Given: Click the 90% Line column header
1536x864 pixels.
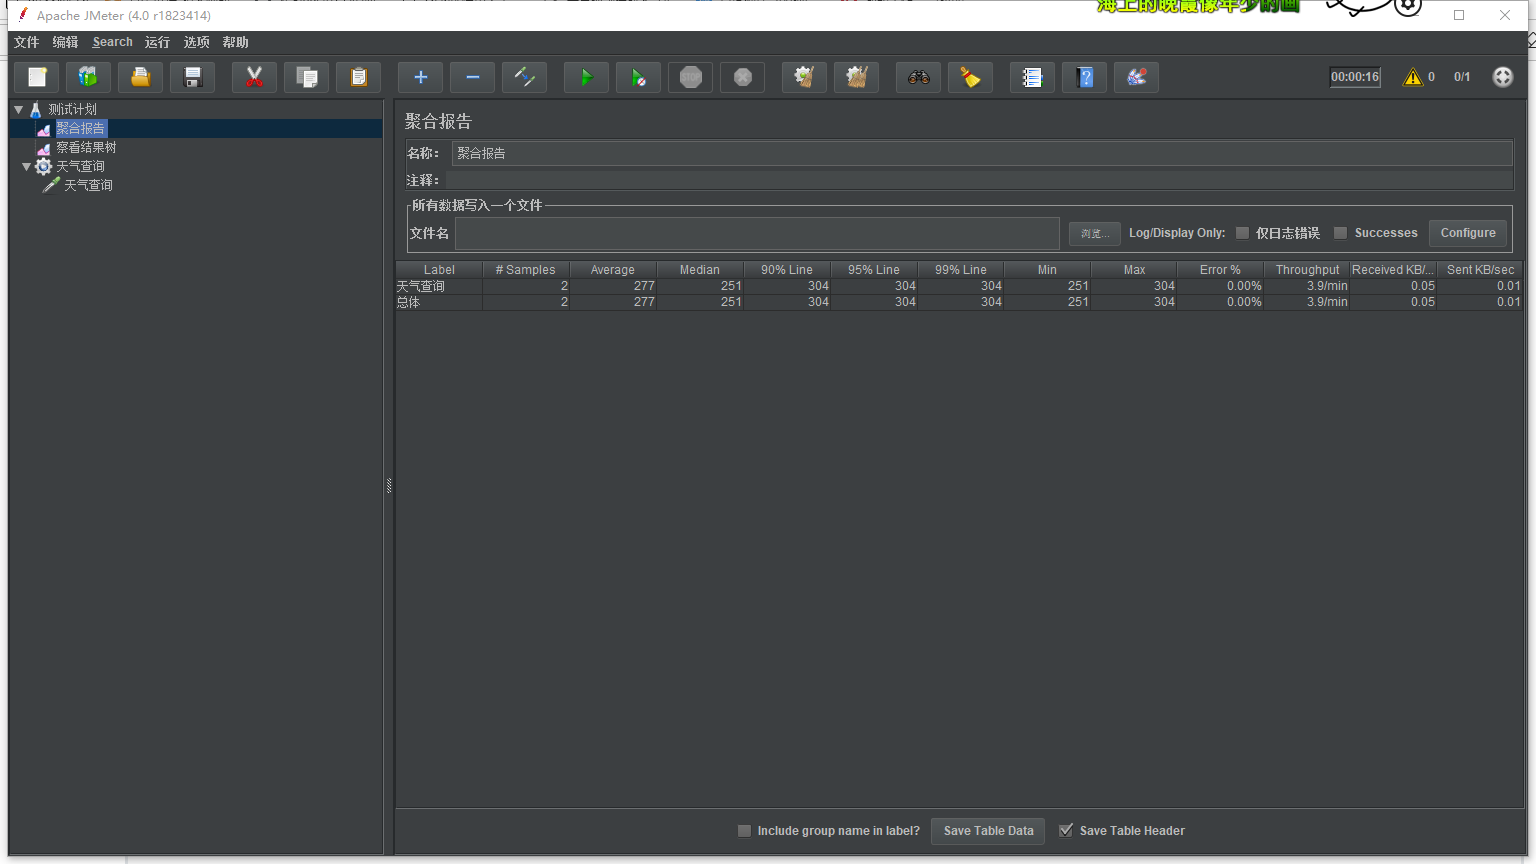Looking at the screenshot, I should (787, 270).
